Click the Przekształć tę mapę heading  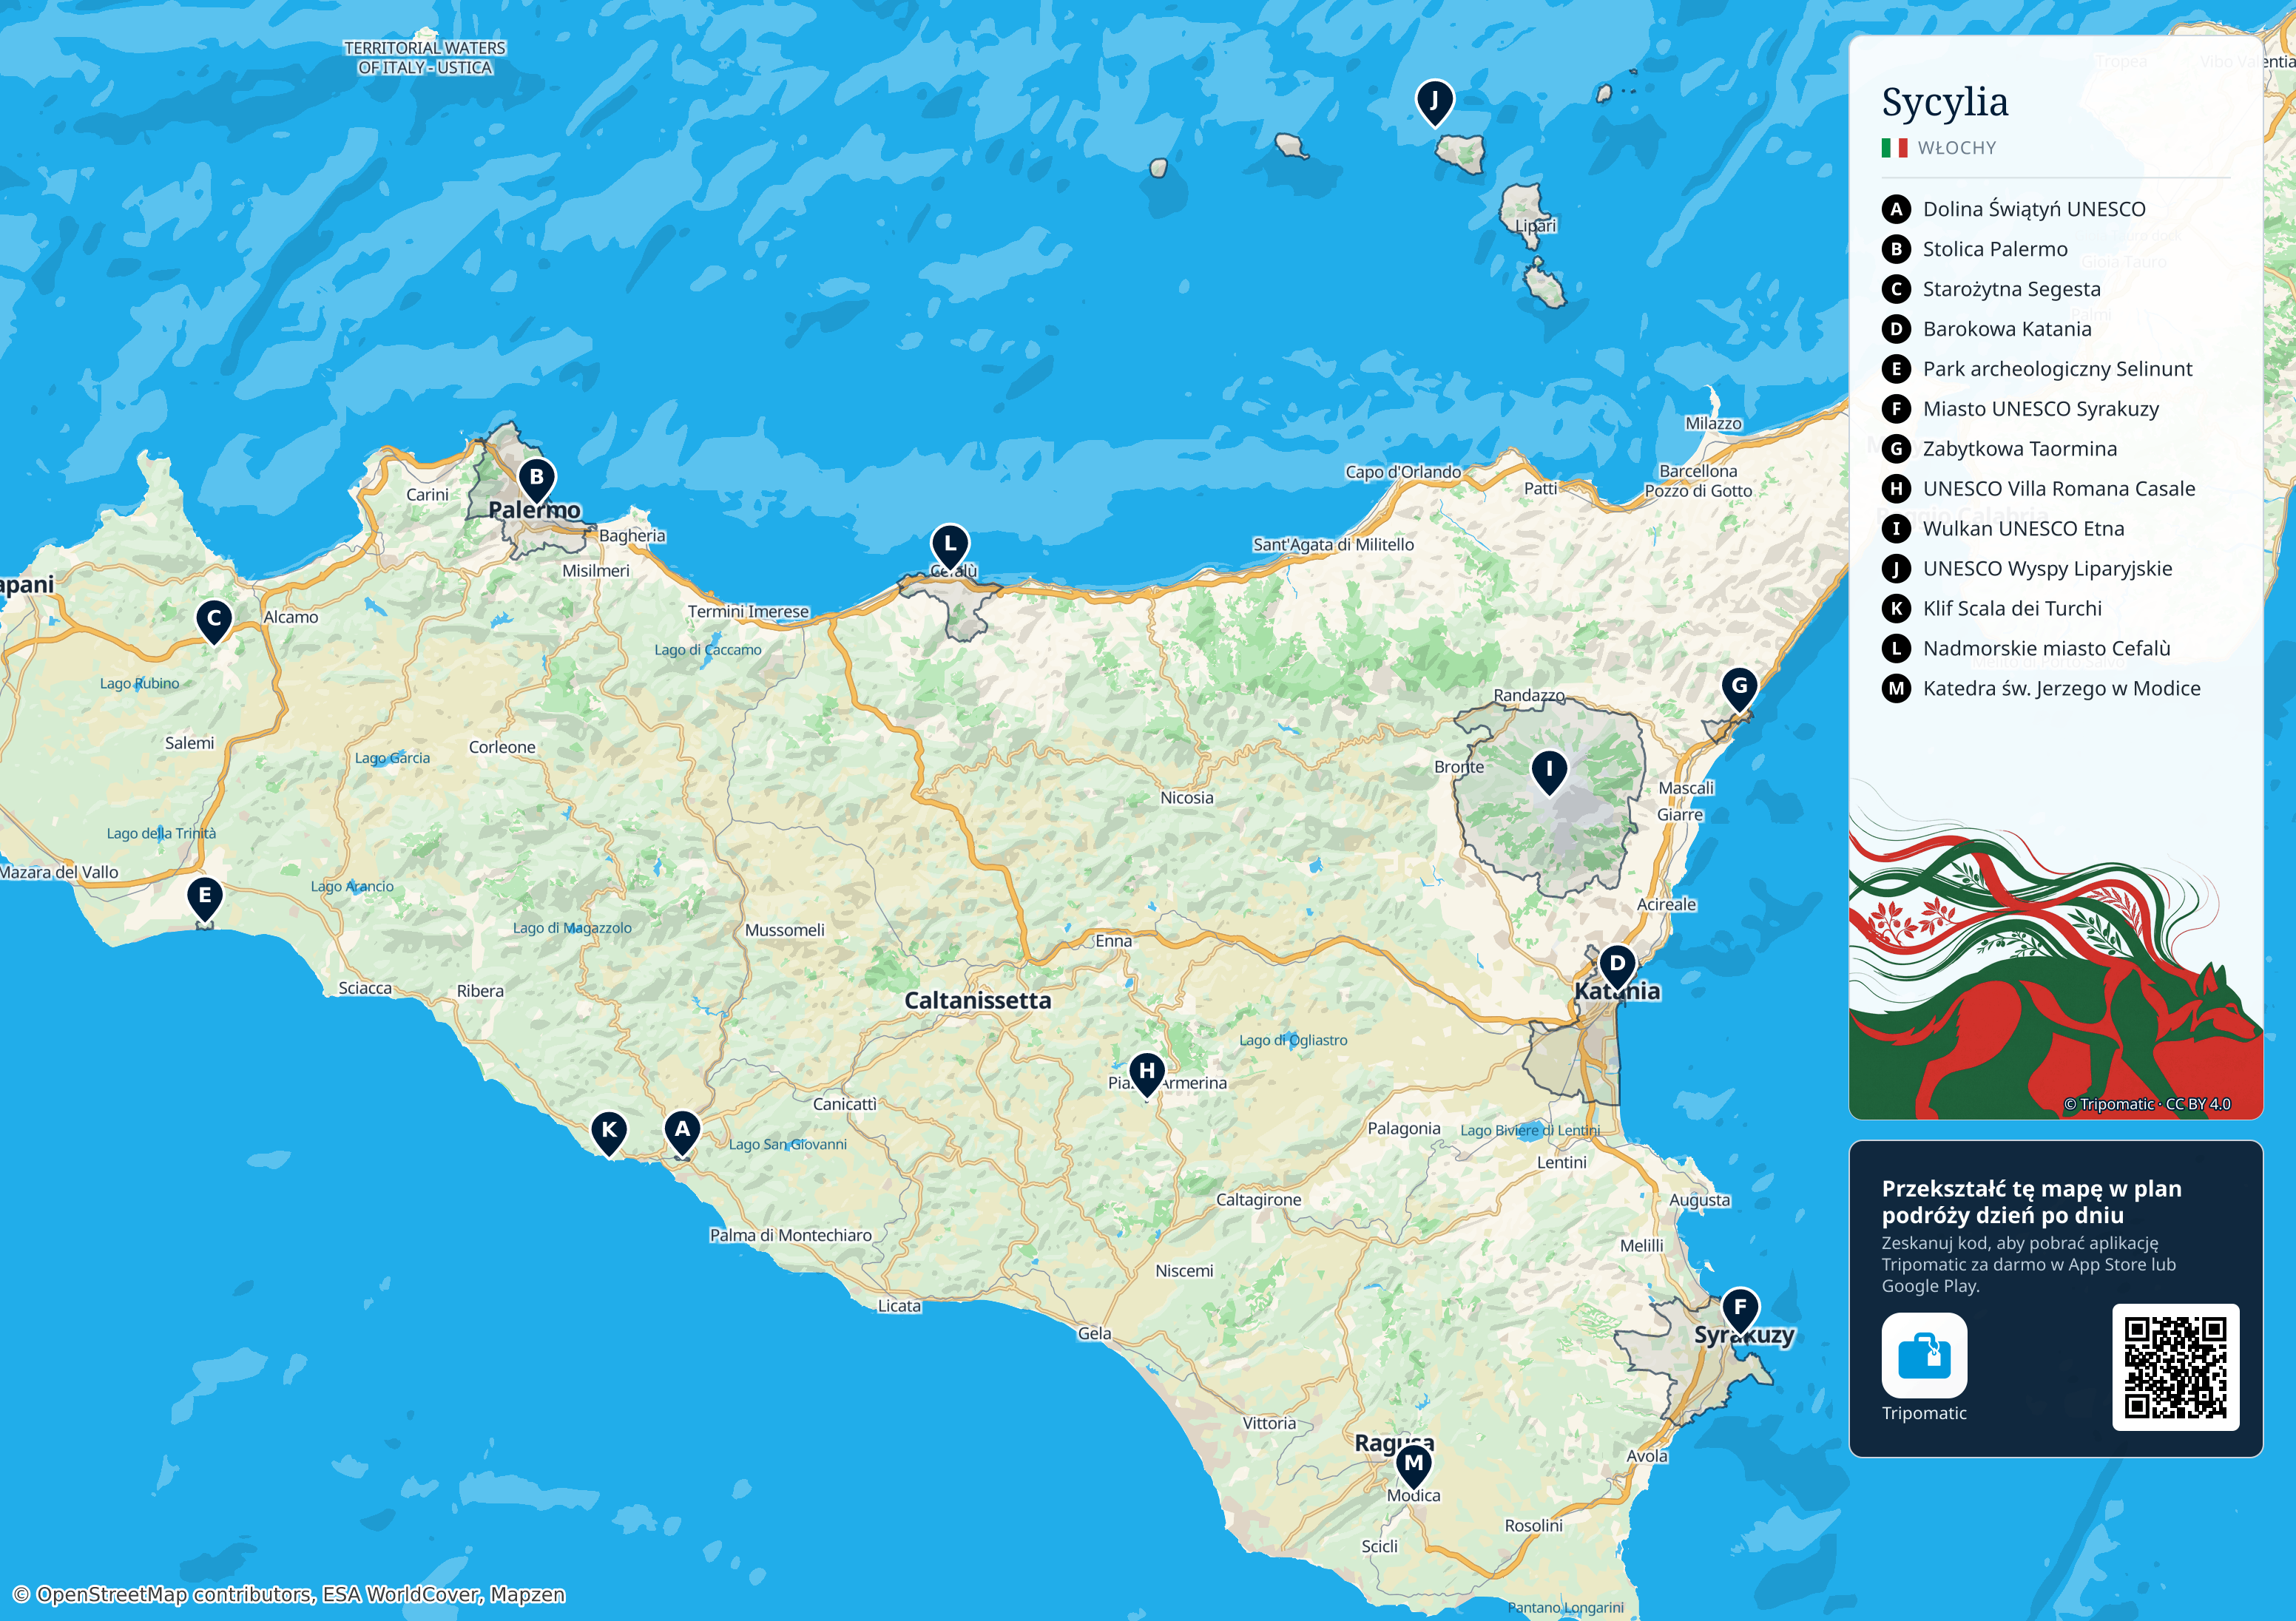point(2032,1201)
